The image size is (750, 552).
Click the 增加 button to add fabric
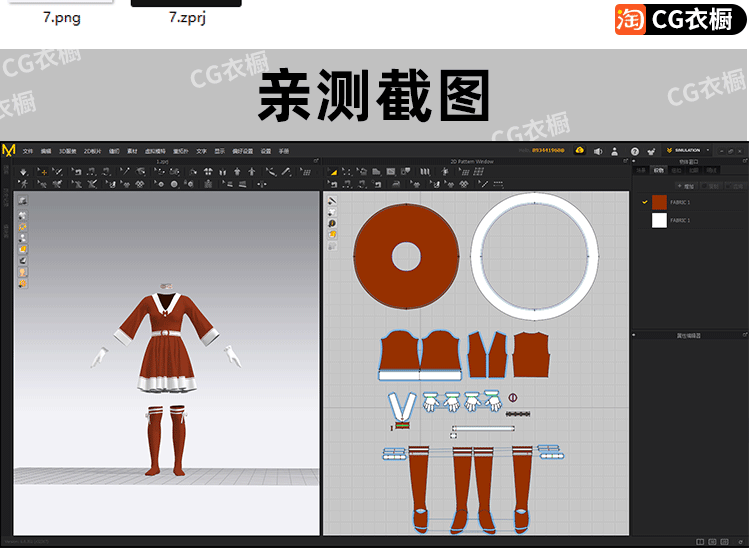click(x=688, y=186)
